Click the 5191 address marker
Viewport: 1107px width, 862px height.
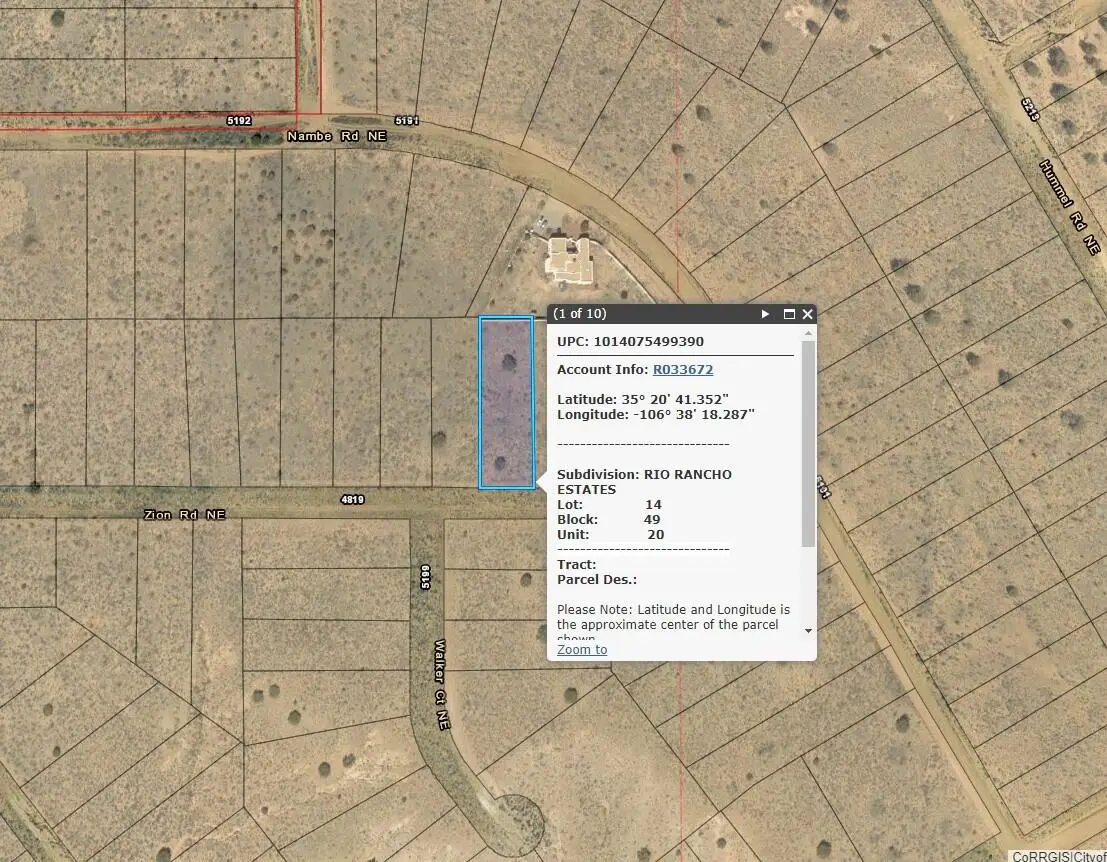coord(406,120)
